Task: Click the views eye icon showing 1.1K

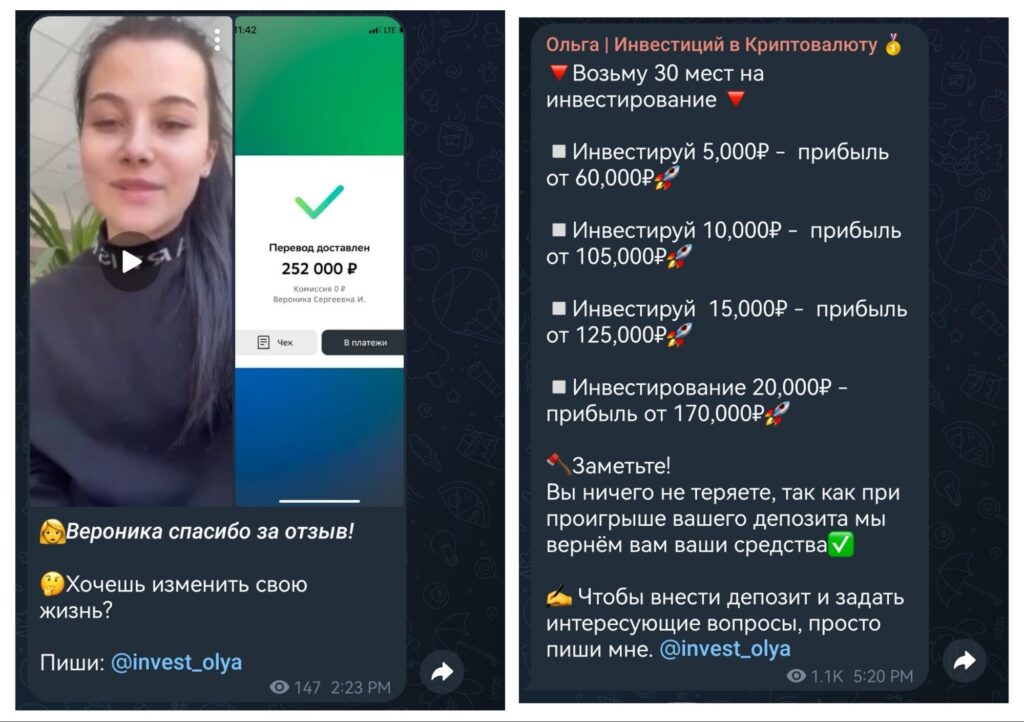Action: [x=796, y=676]
